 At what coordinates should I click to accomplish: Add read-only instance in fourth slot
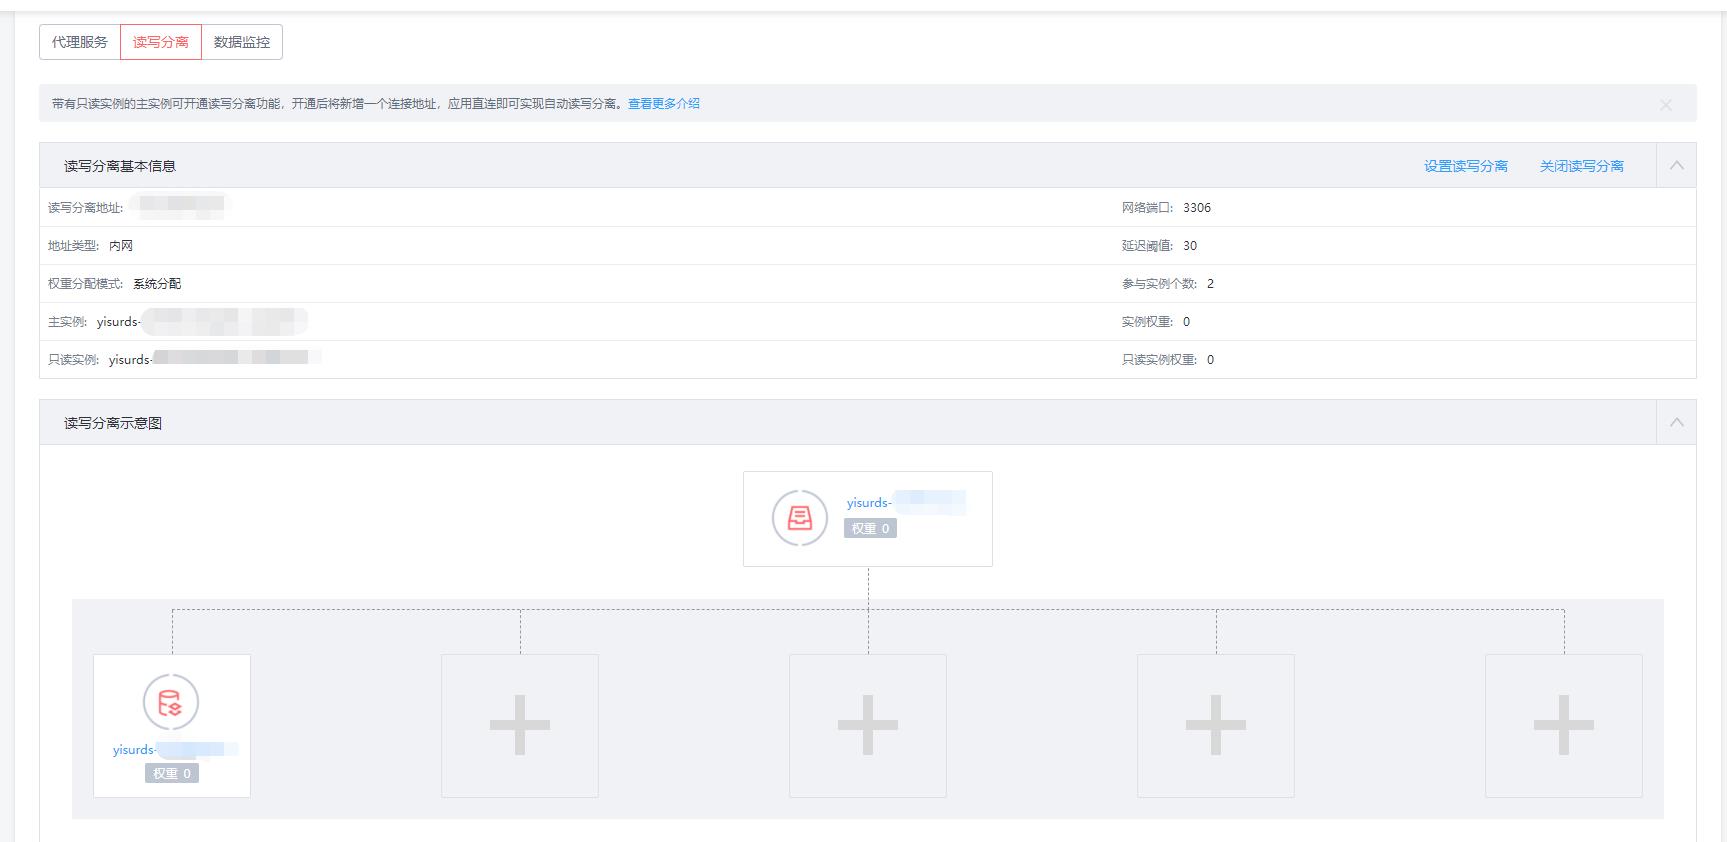tap(1216, 726)
